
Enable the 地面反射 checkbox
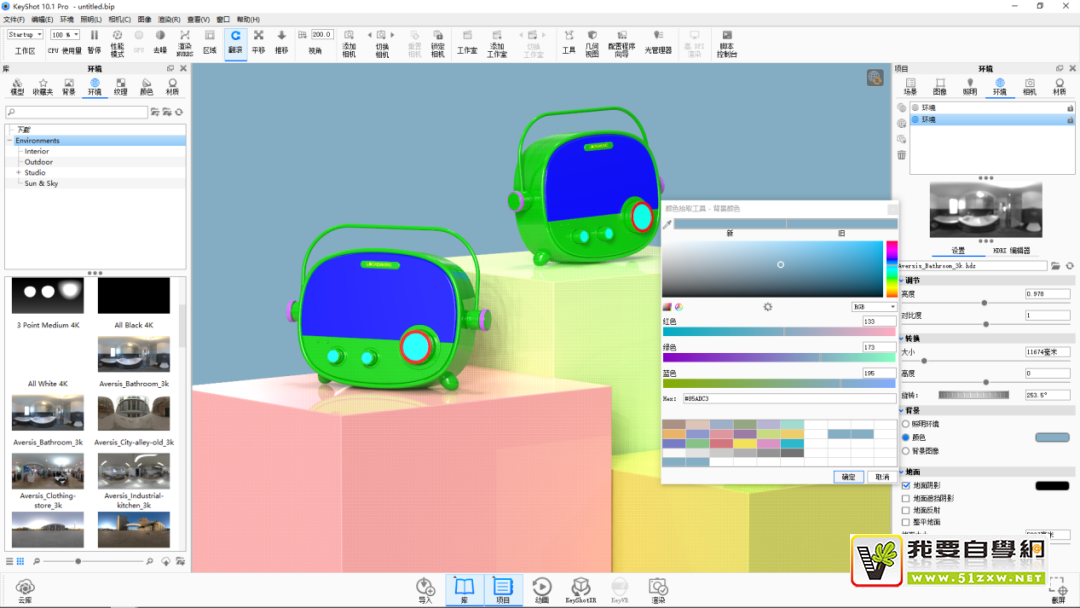point(906,510)
